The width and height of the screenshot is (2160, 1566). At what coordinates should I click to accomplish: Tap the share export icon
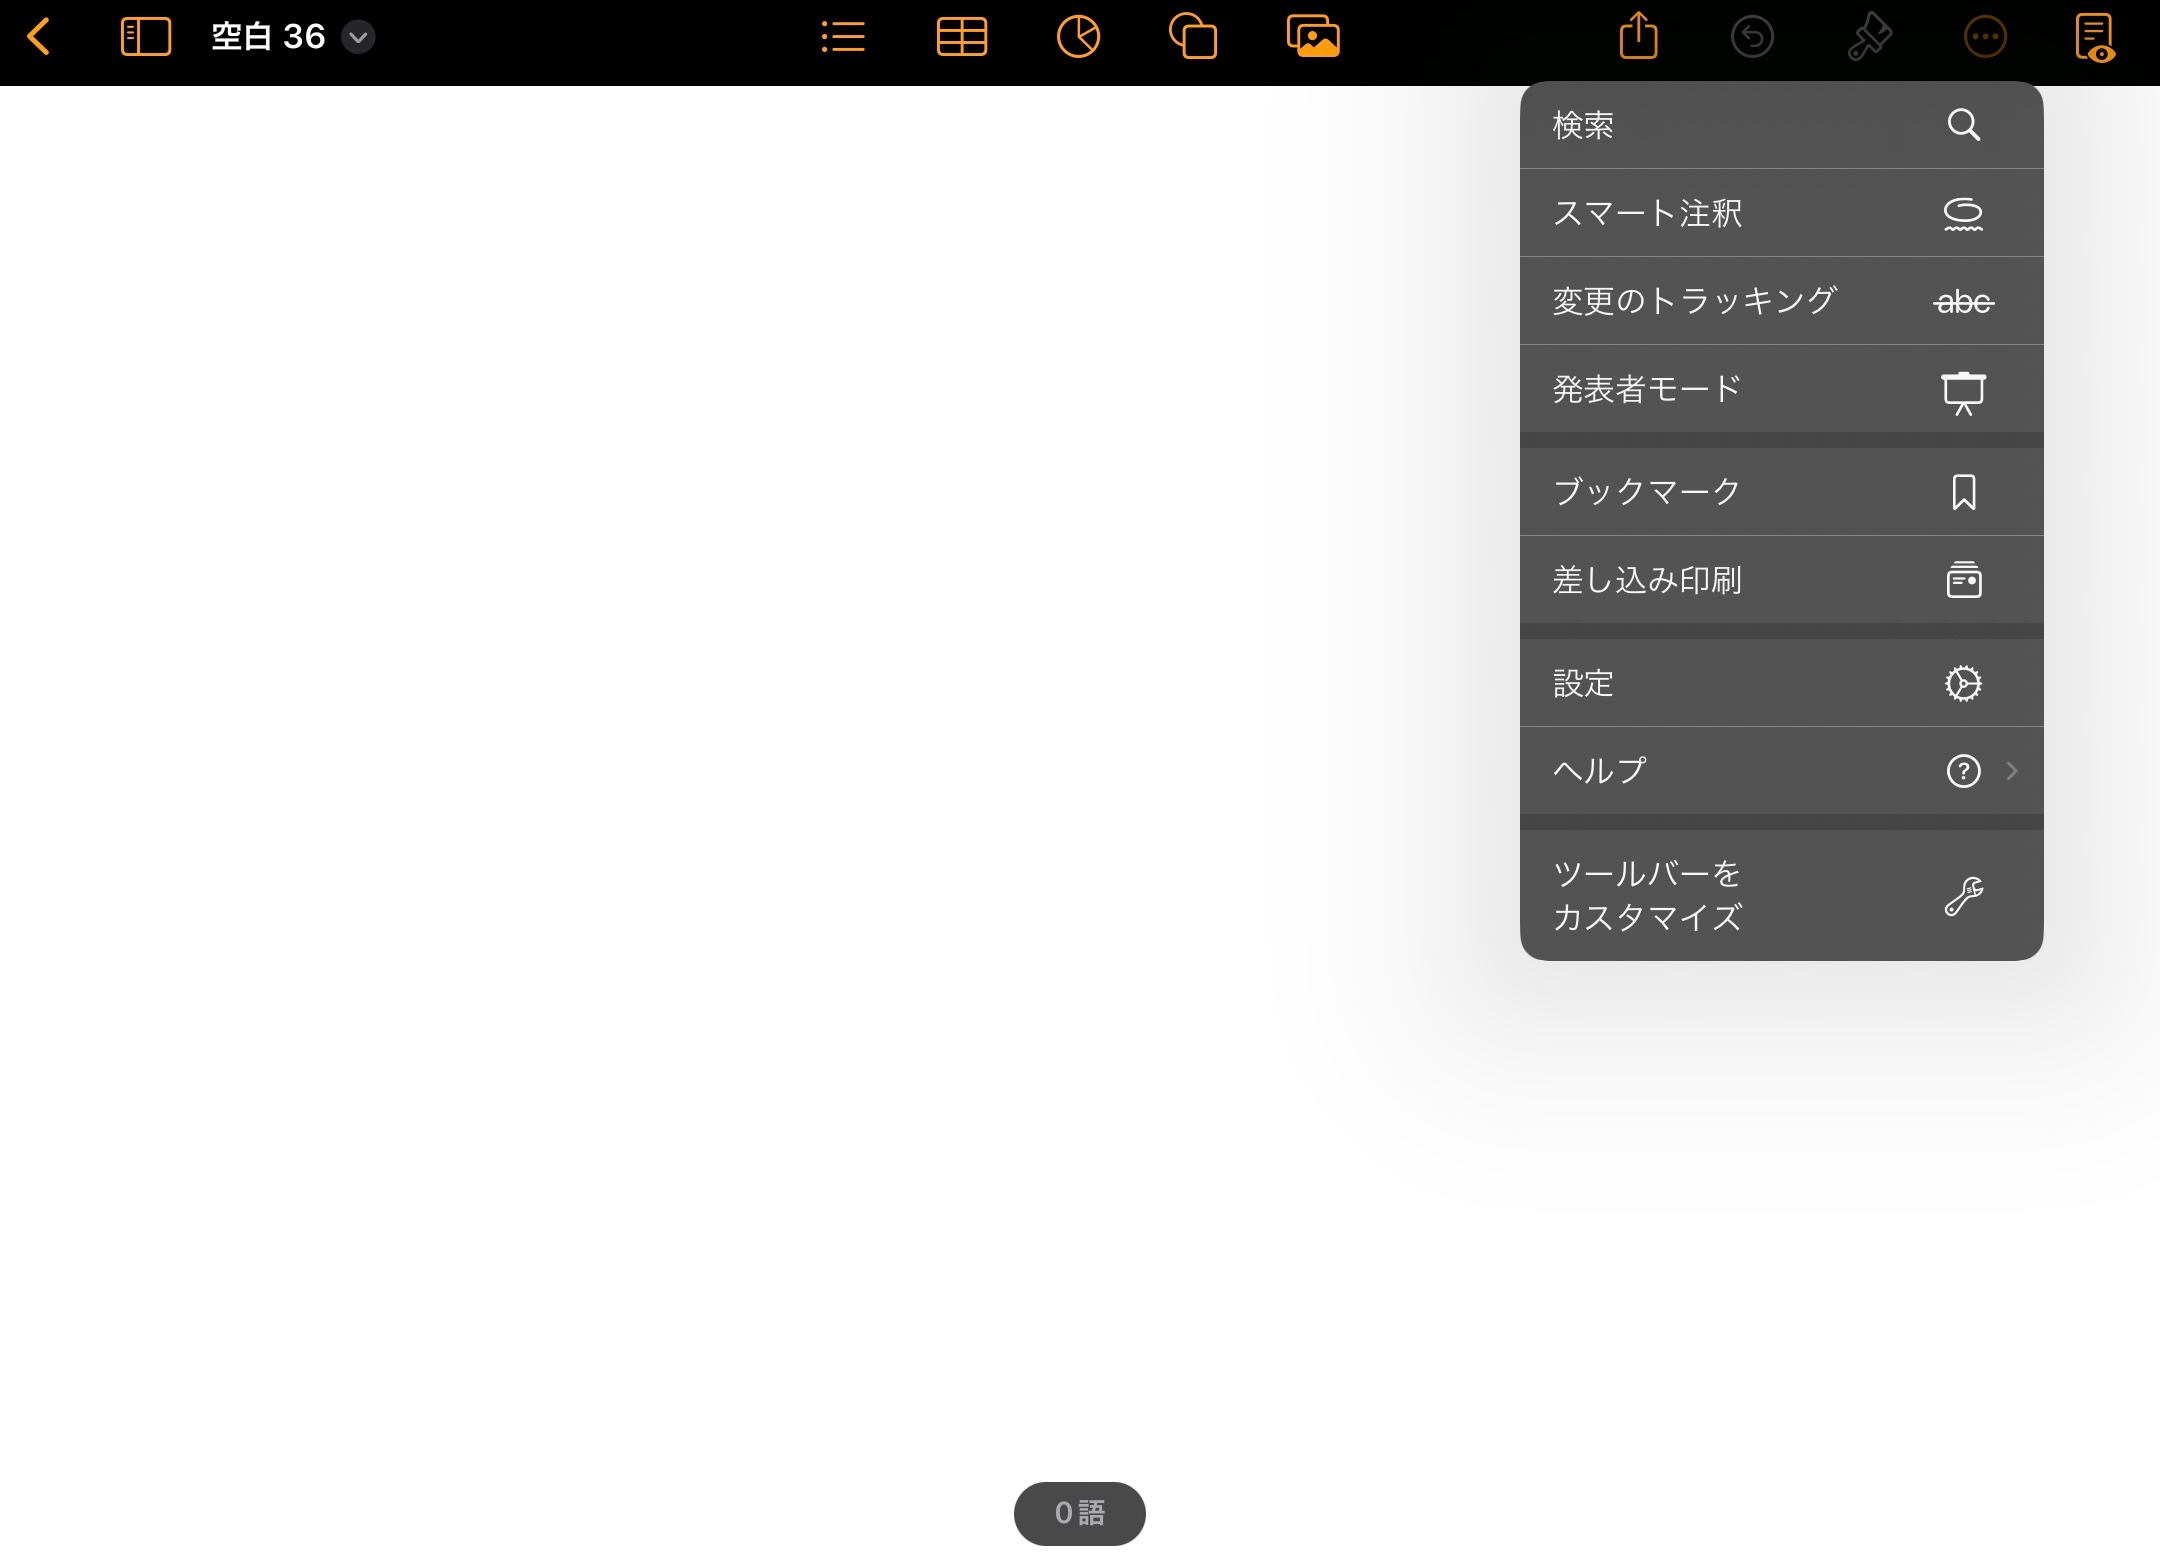click(1638, 38)
